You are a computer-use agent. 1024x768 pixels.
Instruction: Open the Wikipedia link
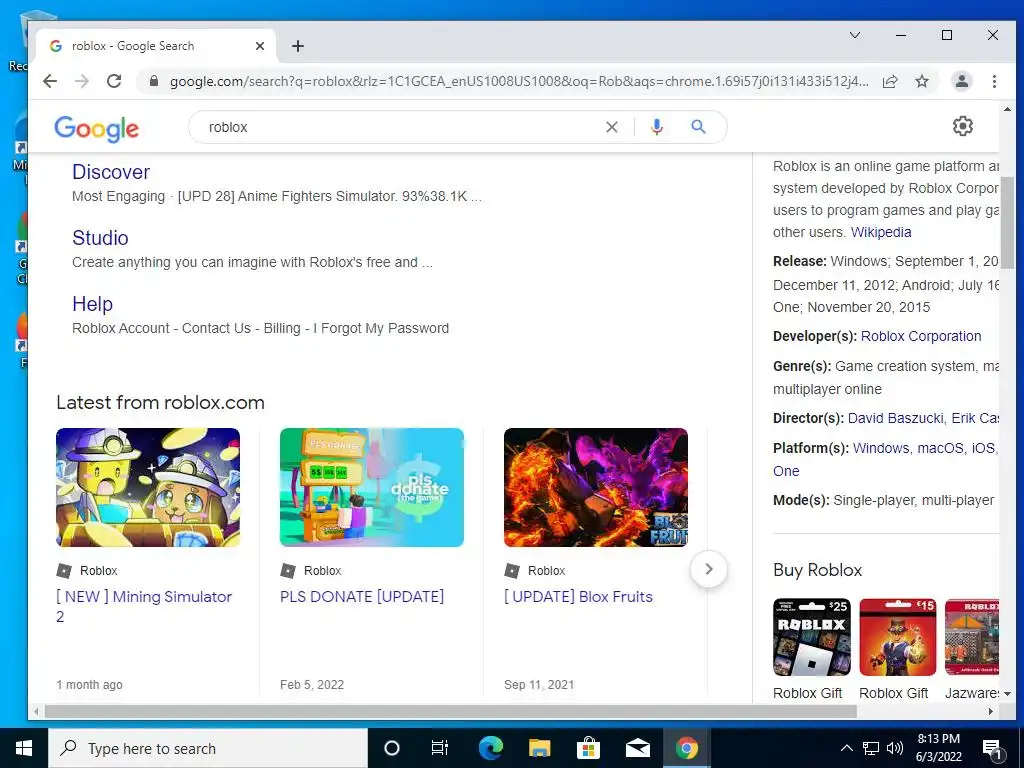[x=880, y=232]
